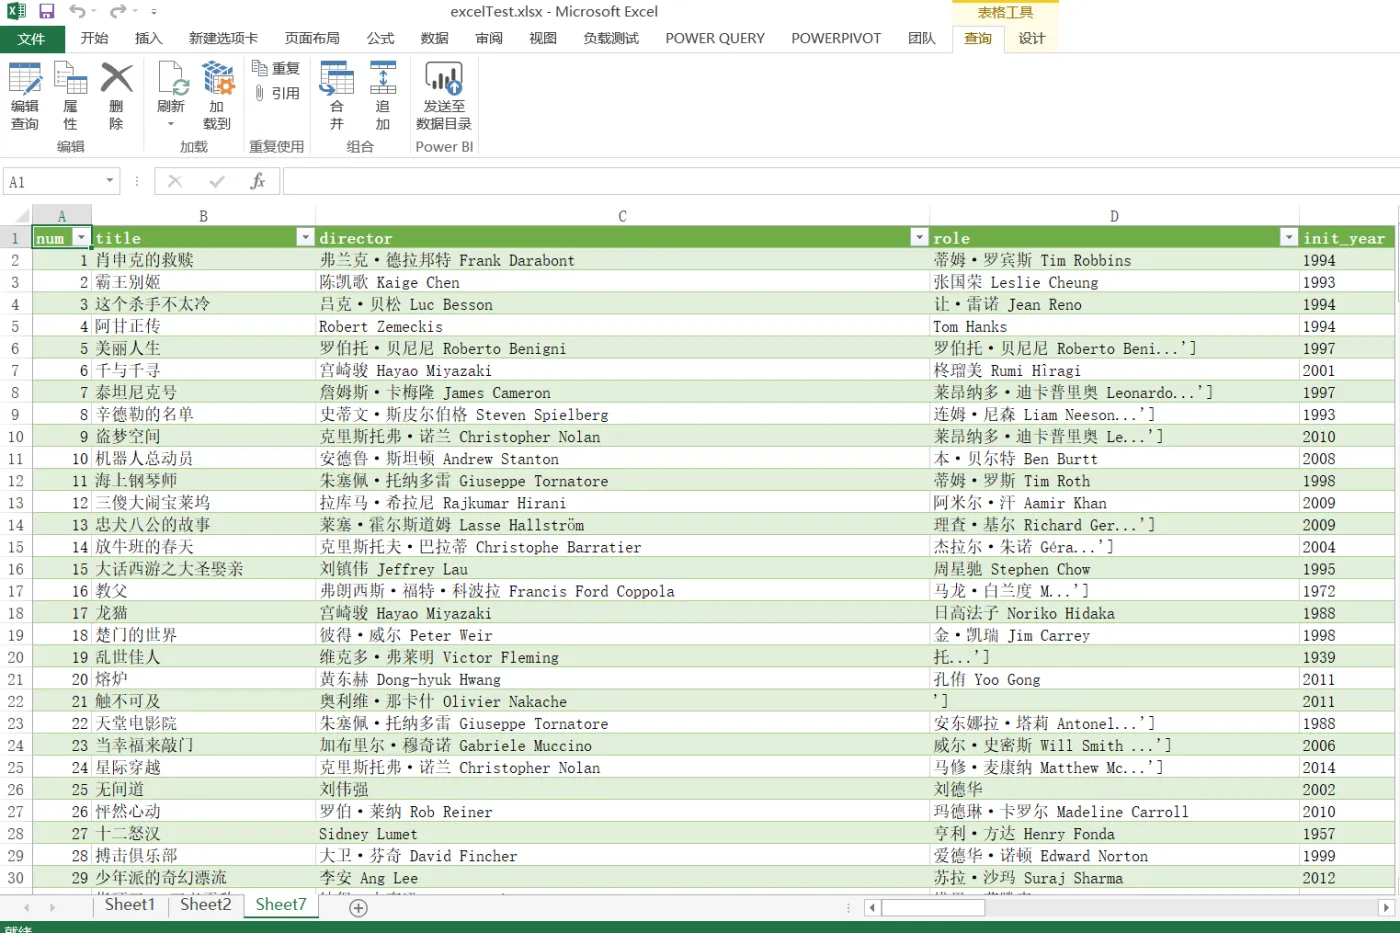
Task: Open the Customize Quick Access Toolbar dropdown
Action: (154, 12)
